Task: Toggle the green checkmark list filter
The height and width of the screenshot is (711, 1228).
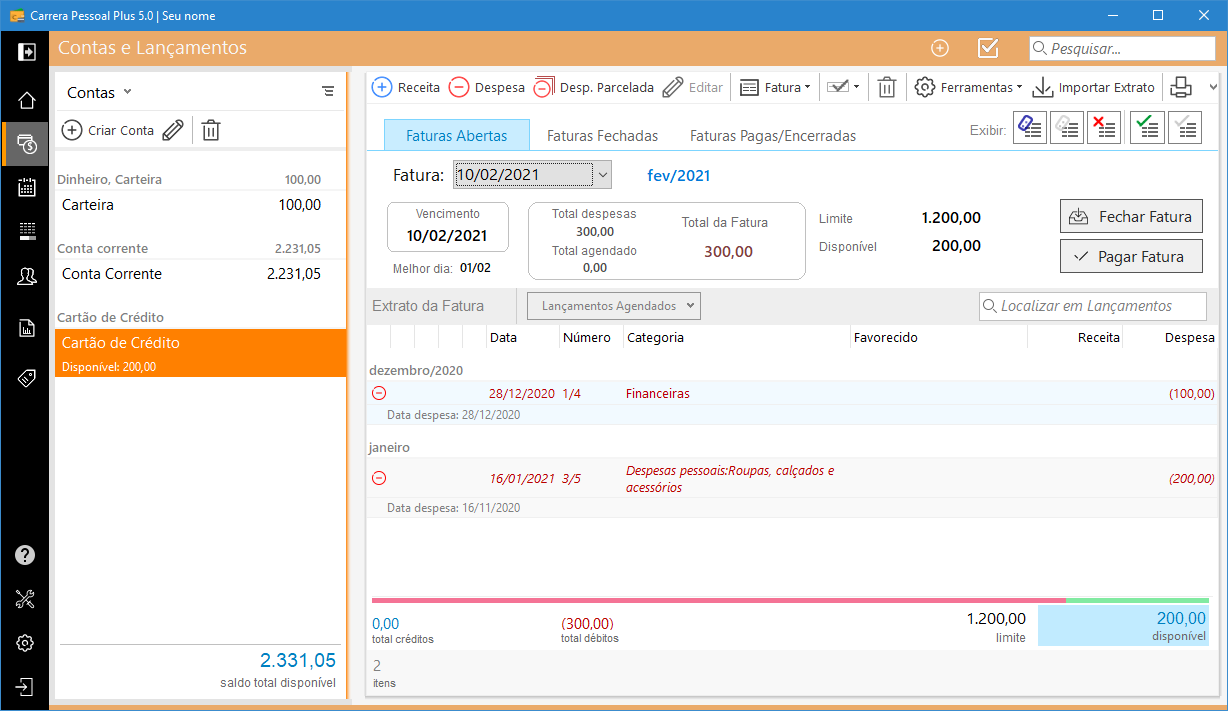Action: 1147,127
